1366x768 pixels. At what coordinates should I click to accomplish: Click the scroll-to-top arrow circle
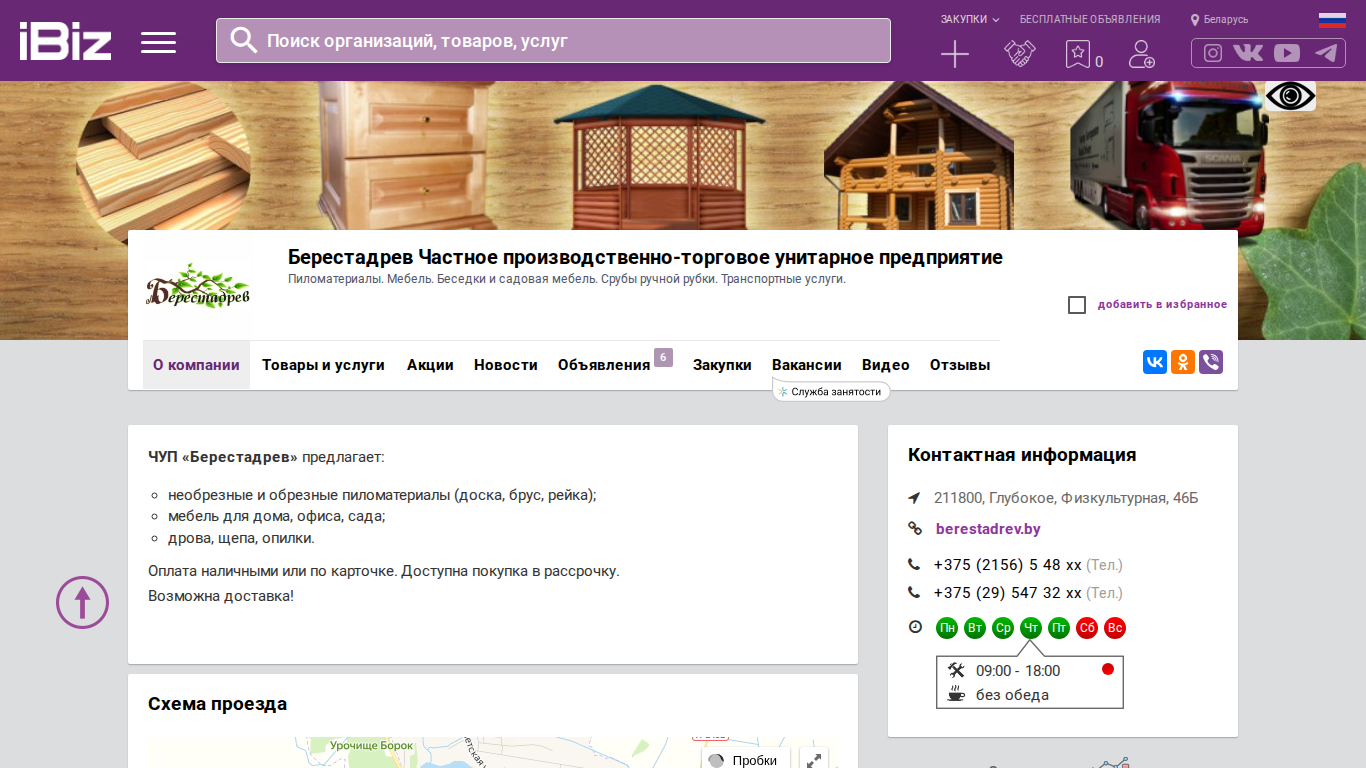click(82, 602)
